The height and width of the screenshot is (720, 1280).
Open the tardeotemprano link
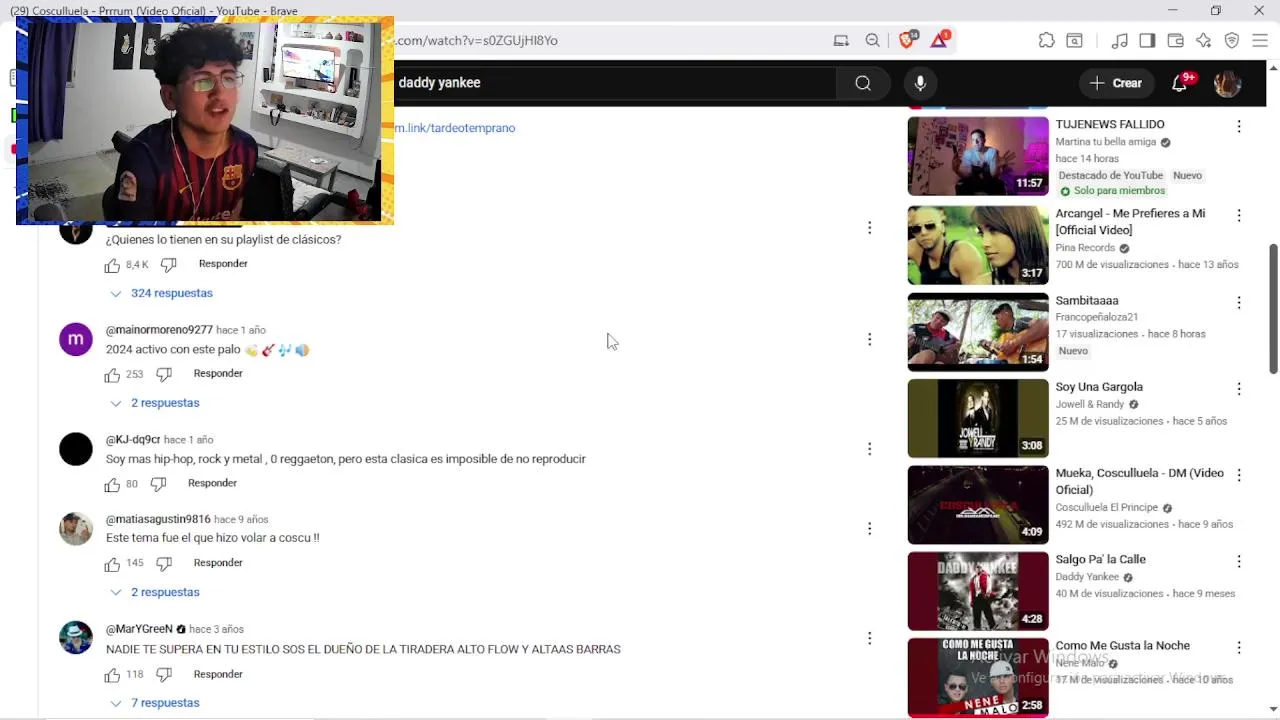pyautogui.click(x=455, y=128)
